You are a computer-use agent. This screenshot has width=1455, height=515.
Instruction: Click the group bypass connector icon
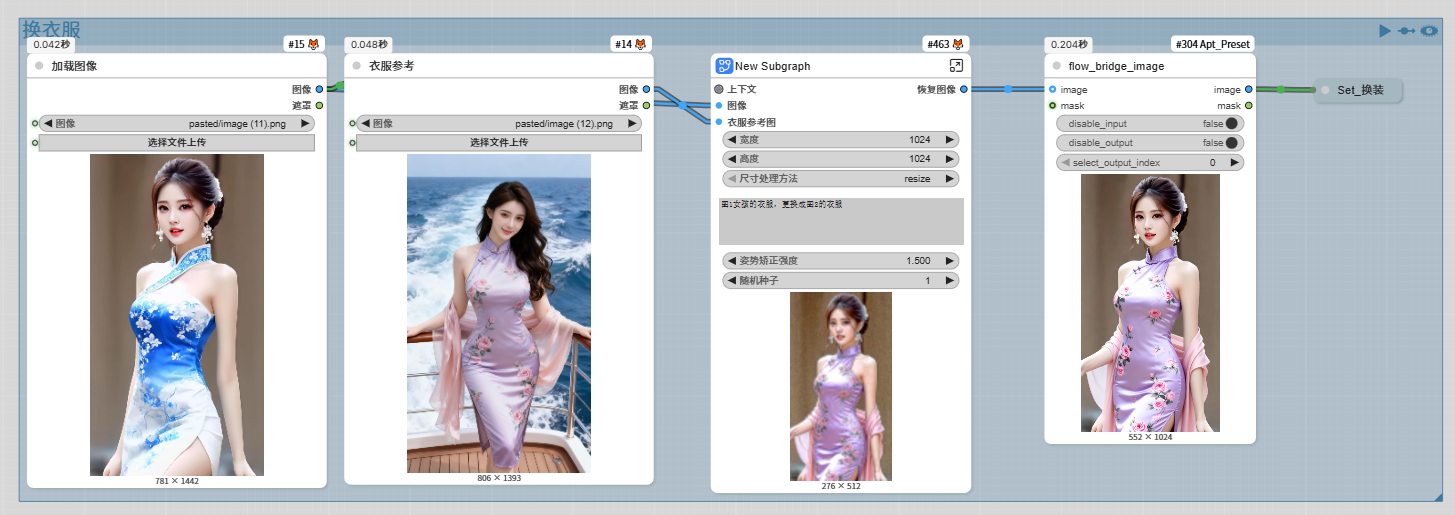click(x=1406, y=31)
